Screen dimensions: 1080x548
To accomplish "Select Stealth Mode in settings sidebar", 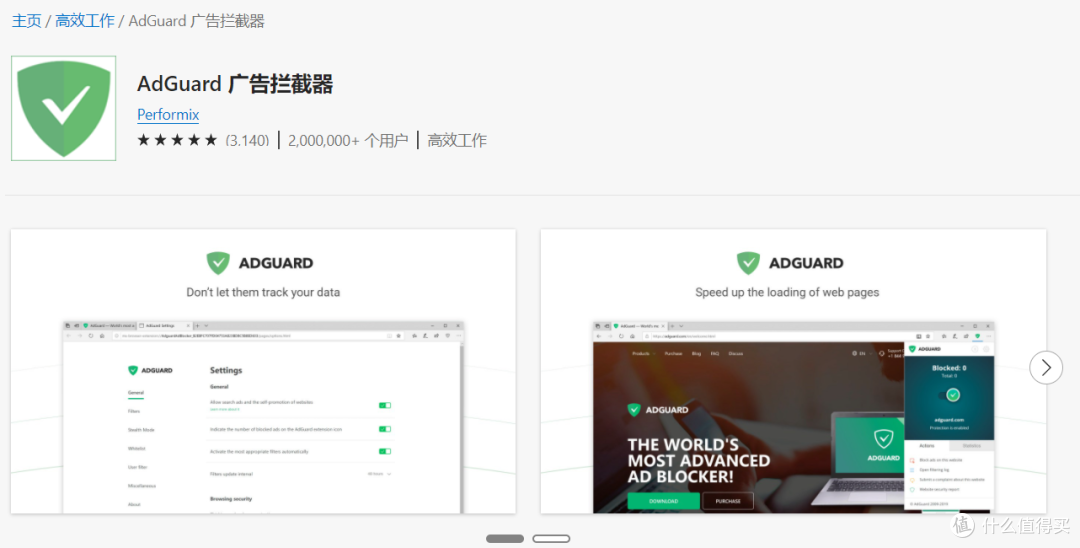I will pyautogui.click(x=141, y=429).
